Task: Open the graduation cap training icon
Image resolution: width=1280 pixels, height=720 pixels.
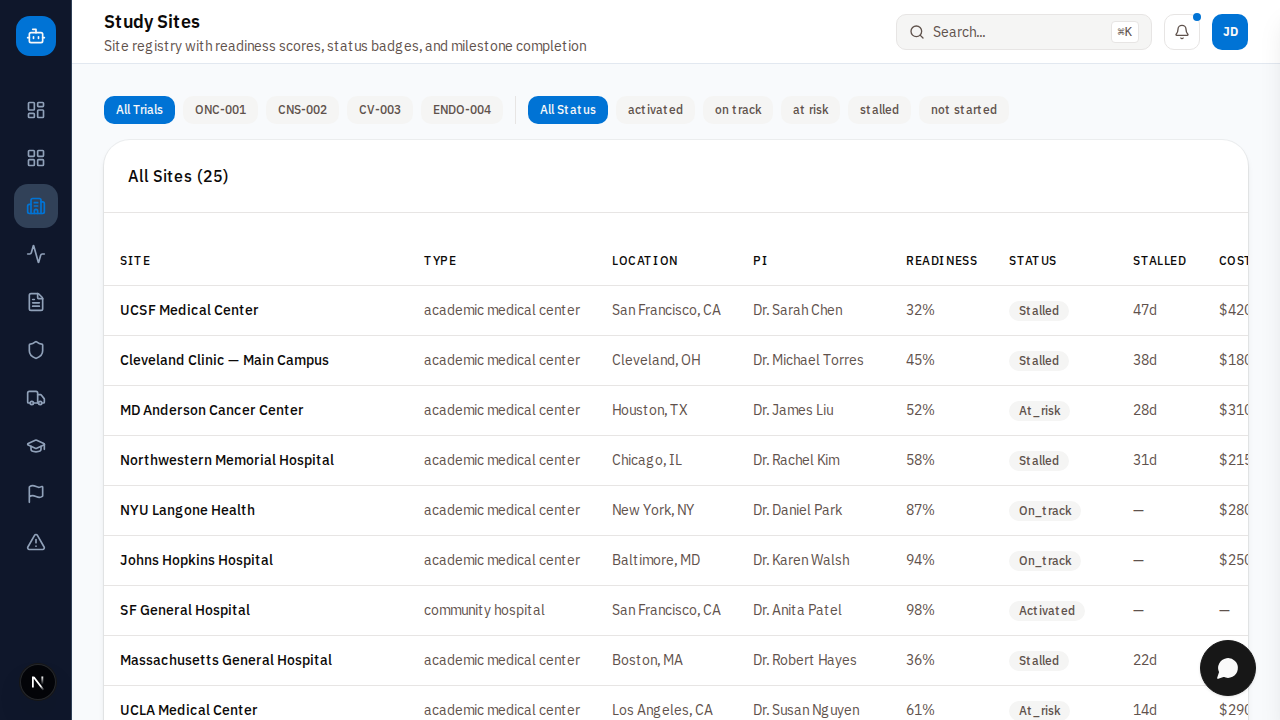Action: click(x=36, y=446)
